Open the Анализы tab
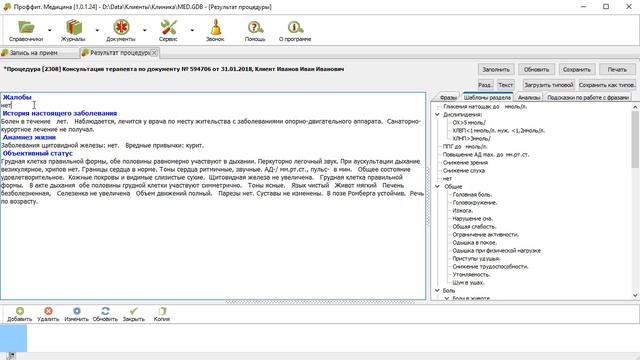 529,98
